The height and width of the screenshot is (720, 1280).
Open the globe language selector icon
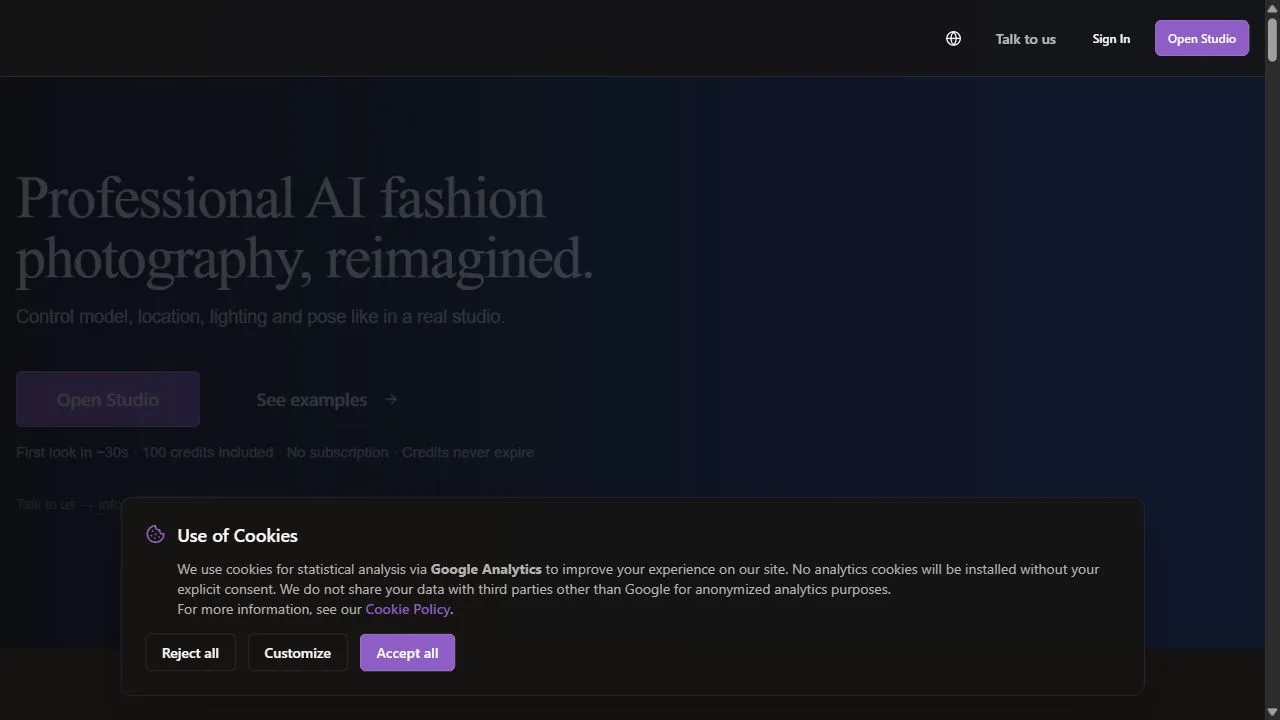point(953,39)
